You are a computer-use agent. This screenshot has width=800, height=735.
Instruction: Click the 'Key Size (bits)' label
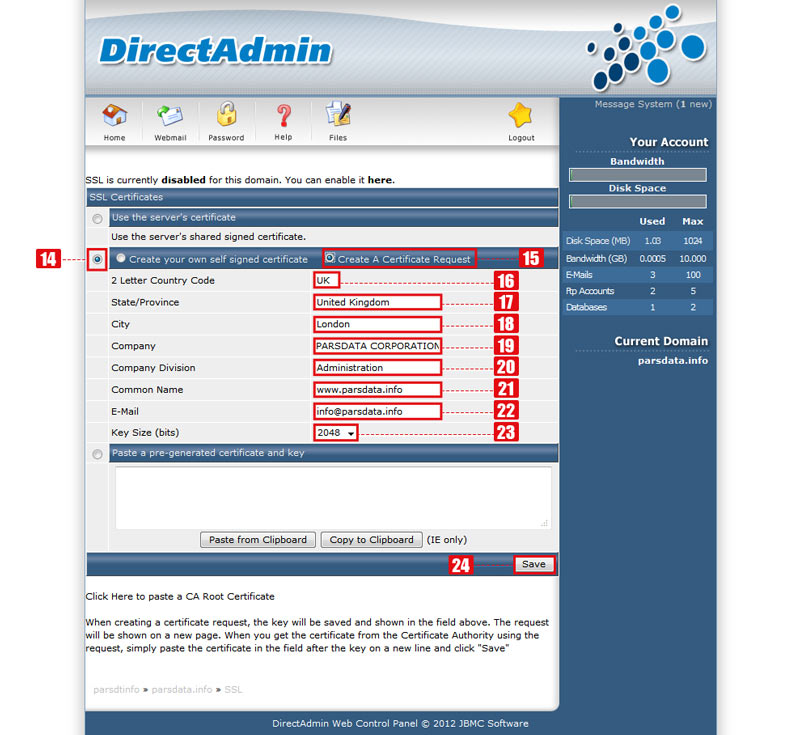[x=145, y=433]
